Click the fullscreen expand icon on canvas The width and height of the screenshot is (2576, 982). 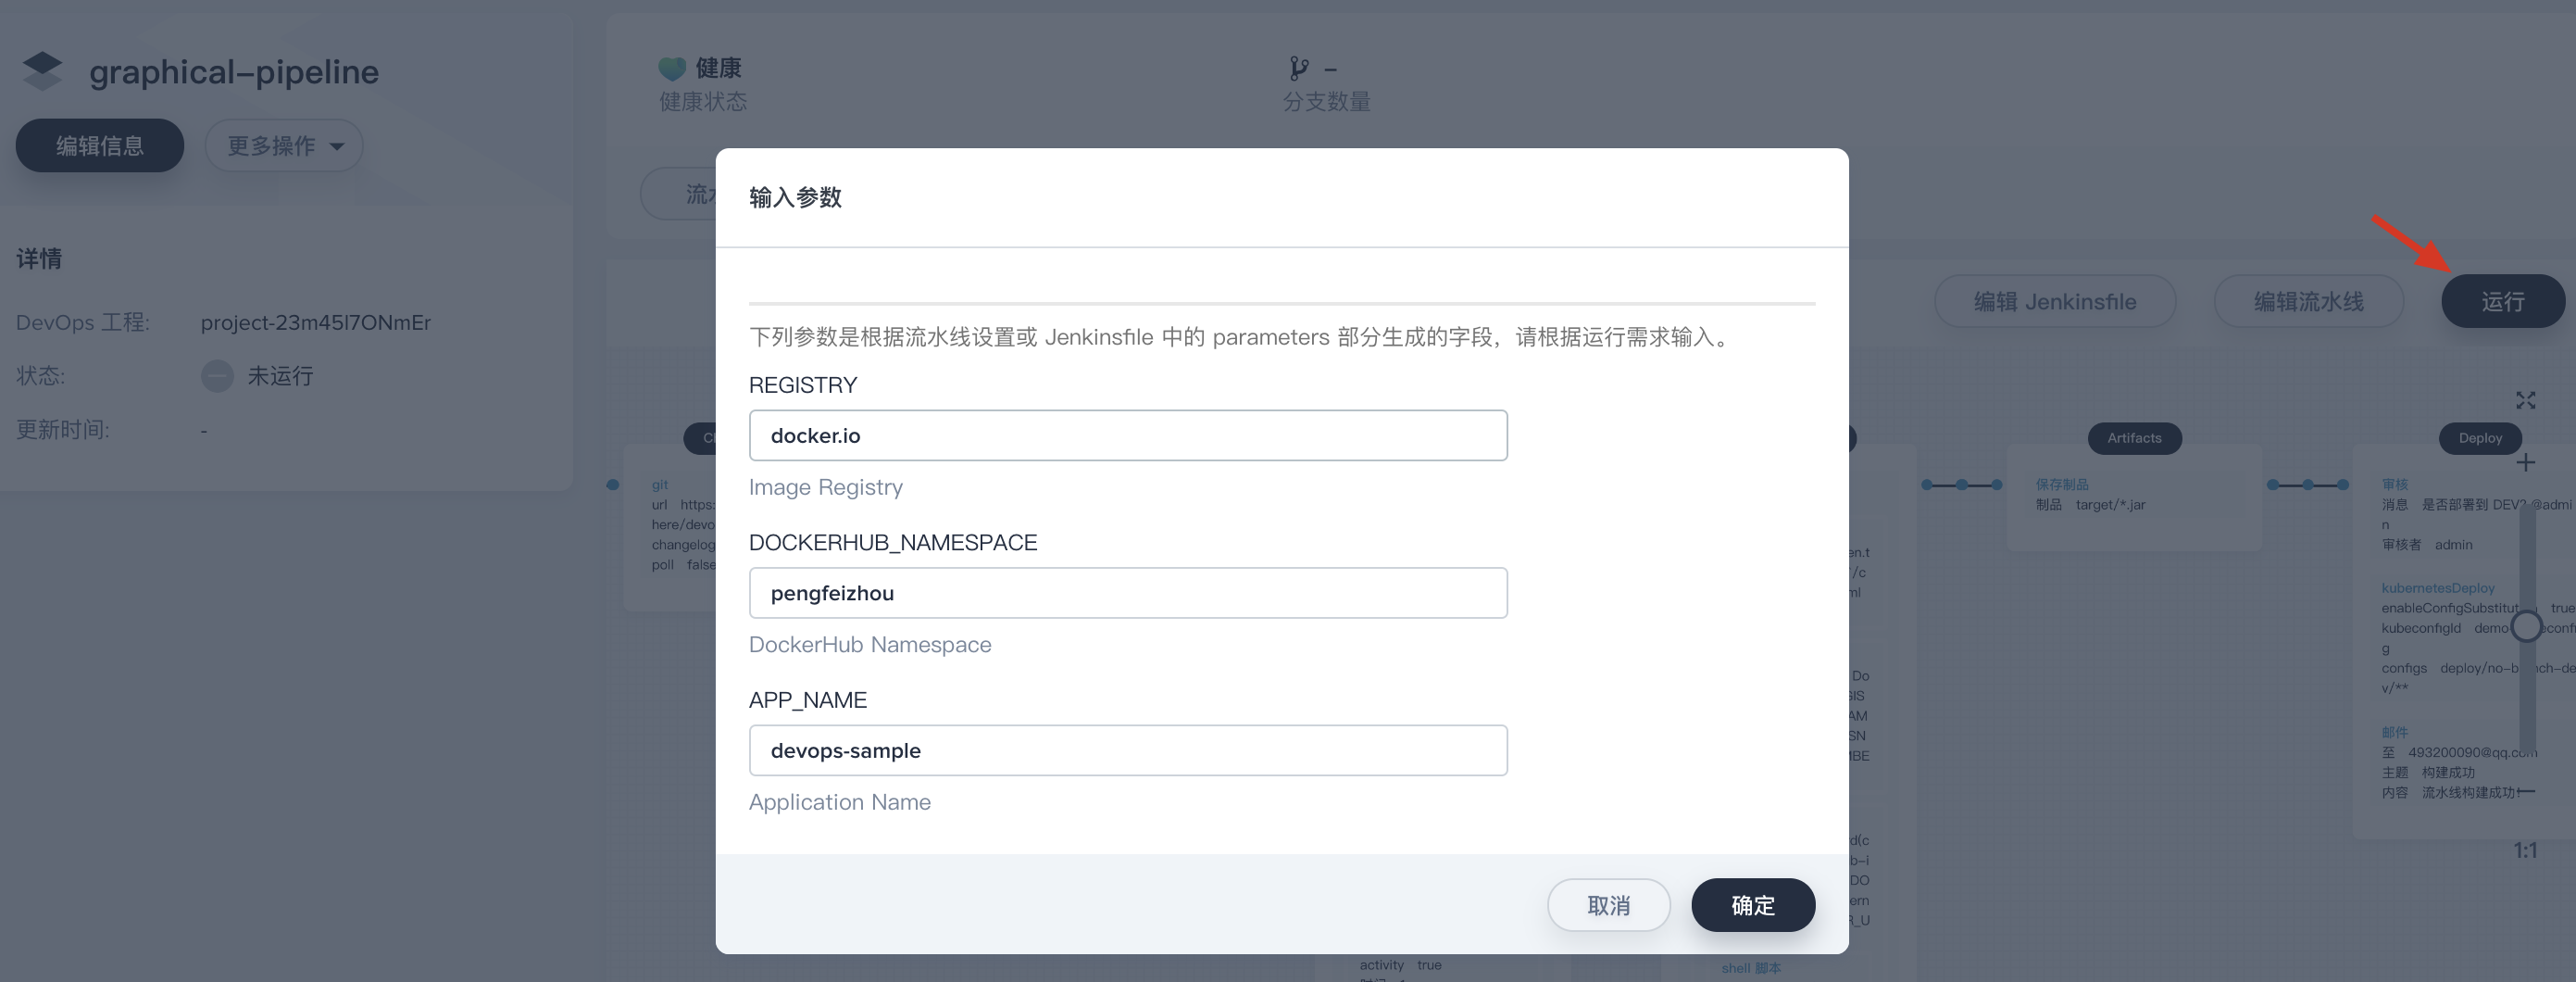2525,400
